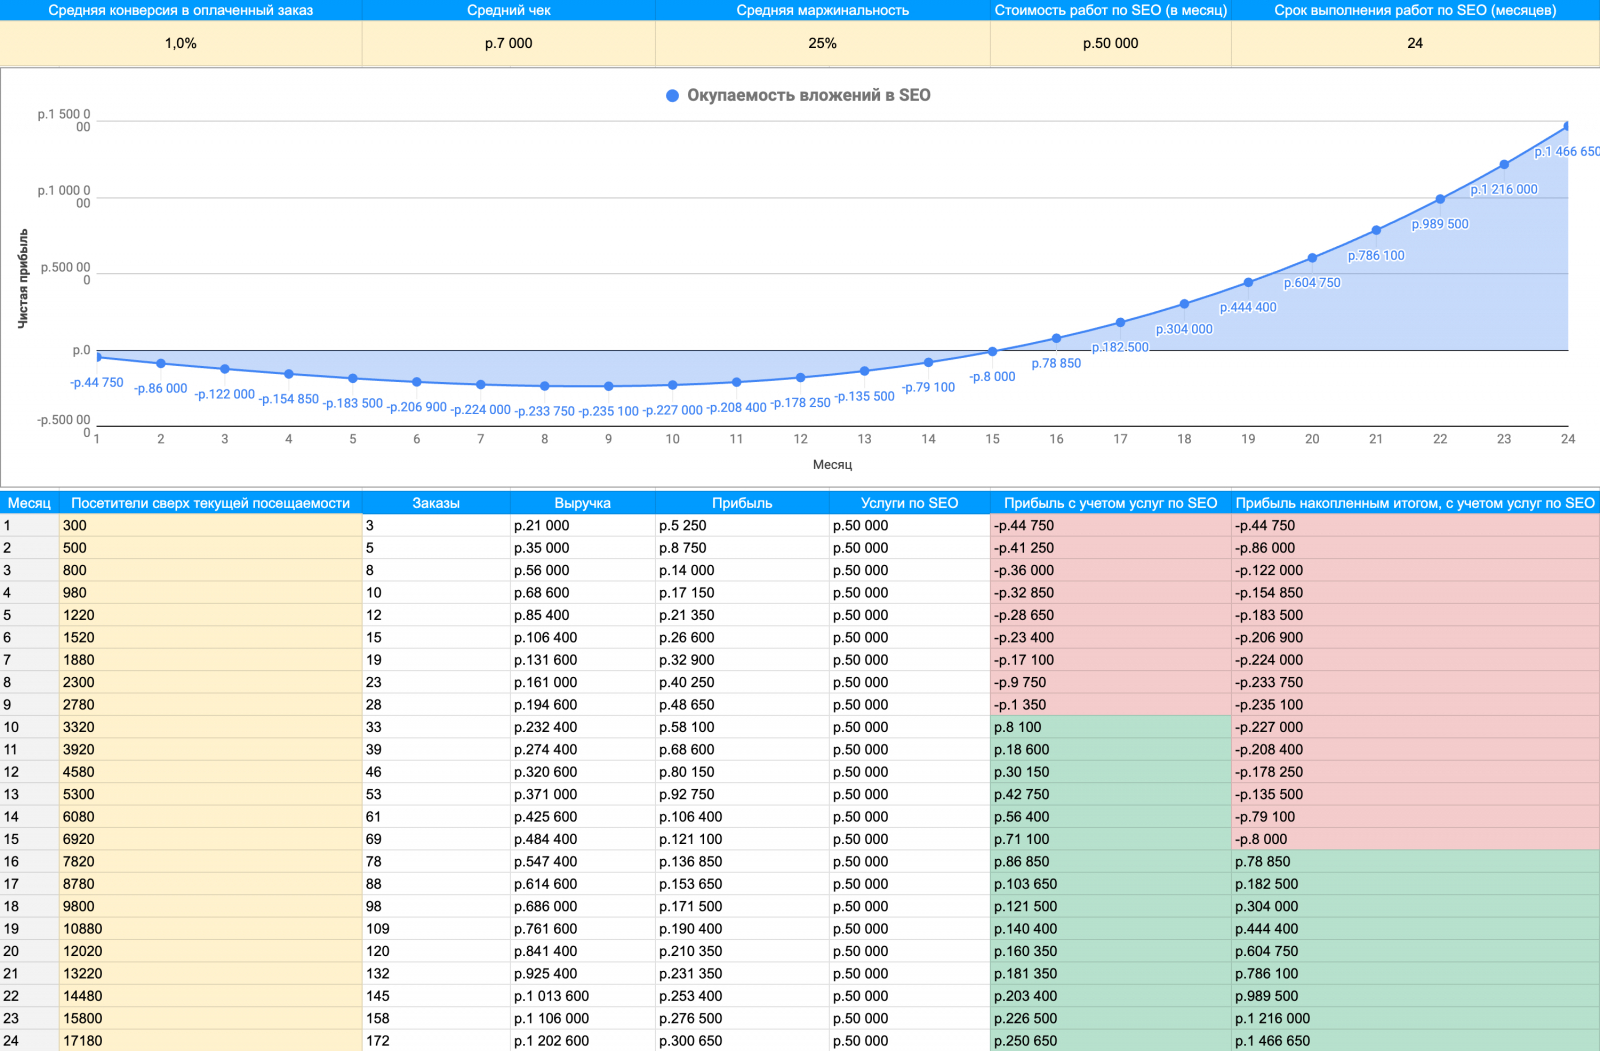Image resolution: width=1600 pixels, height=1051 pixels.
Task: Select the Выручка column header
Action: tap(582, 503)
